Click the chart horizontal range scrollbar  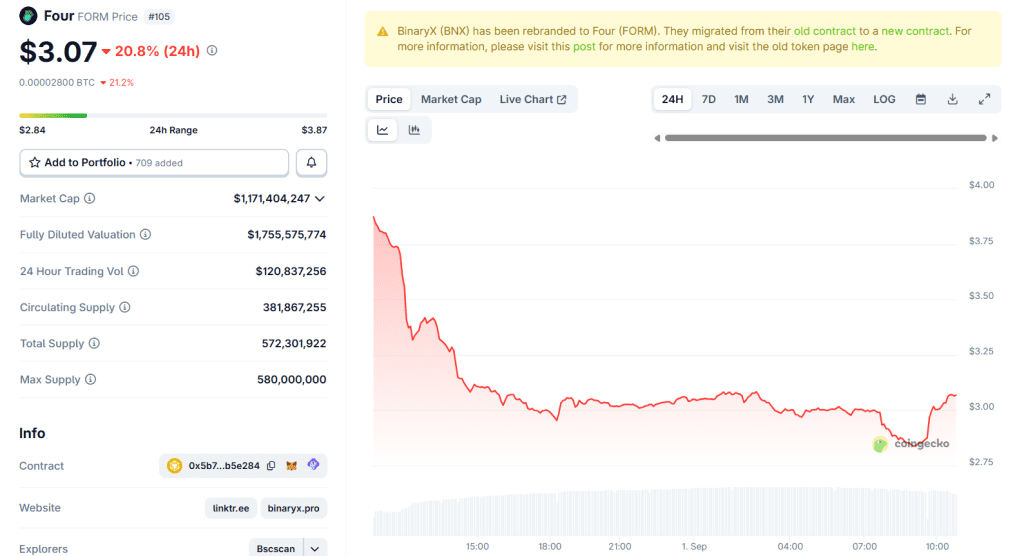tap(825, 138)
